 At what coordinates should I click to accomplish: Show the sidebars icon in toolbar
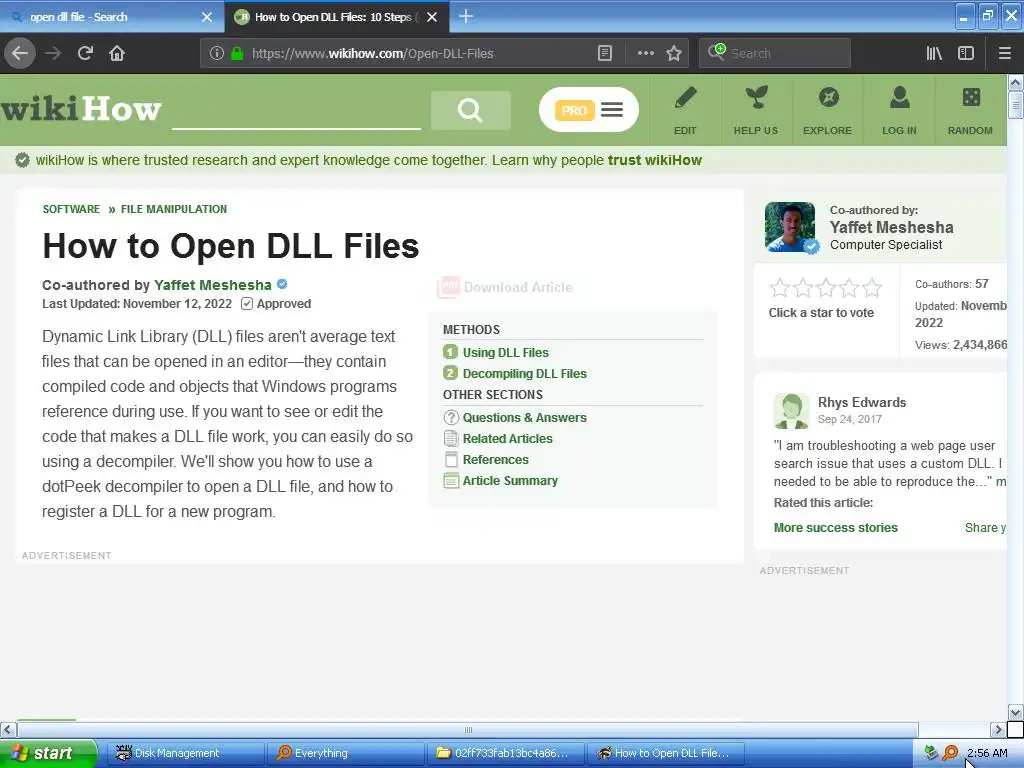click(x=966, y=54)
